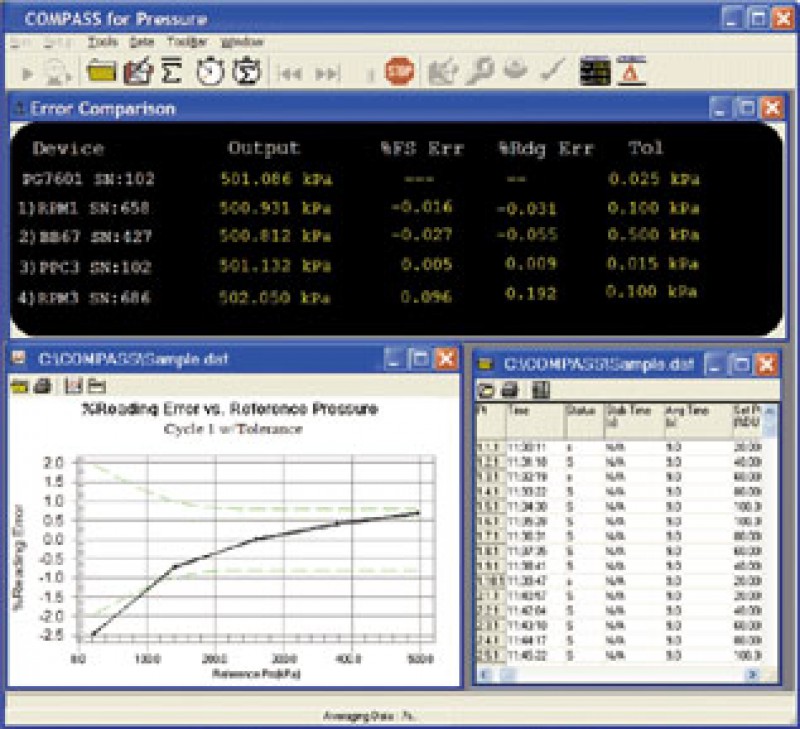Open the Window menu
This screenshot has width=800, height=729.
click(x=241, y=43)
